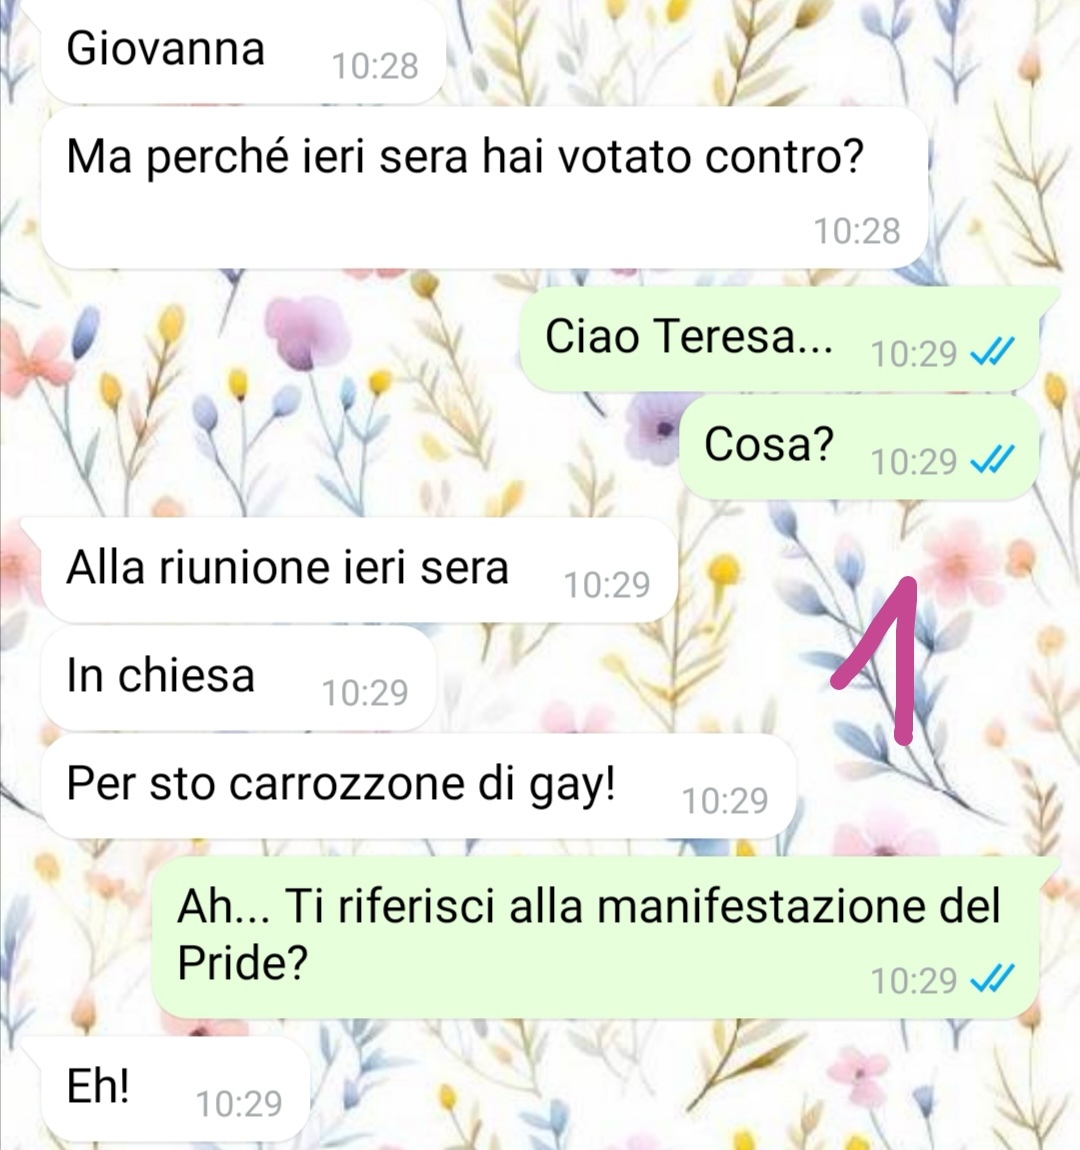Click the 10:28 timestamp beside "Giovanna"
Screen dimensions: 1080x1150
pyautogui.click(x=375, y=65)
